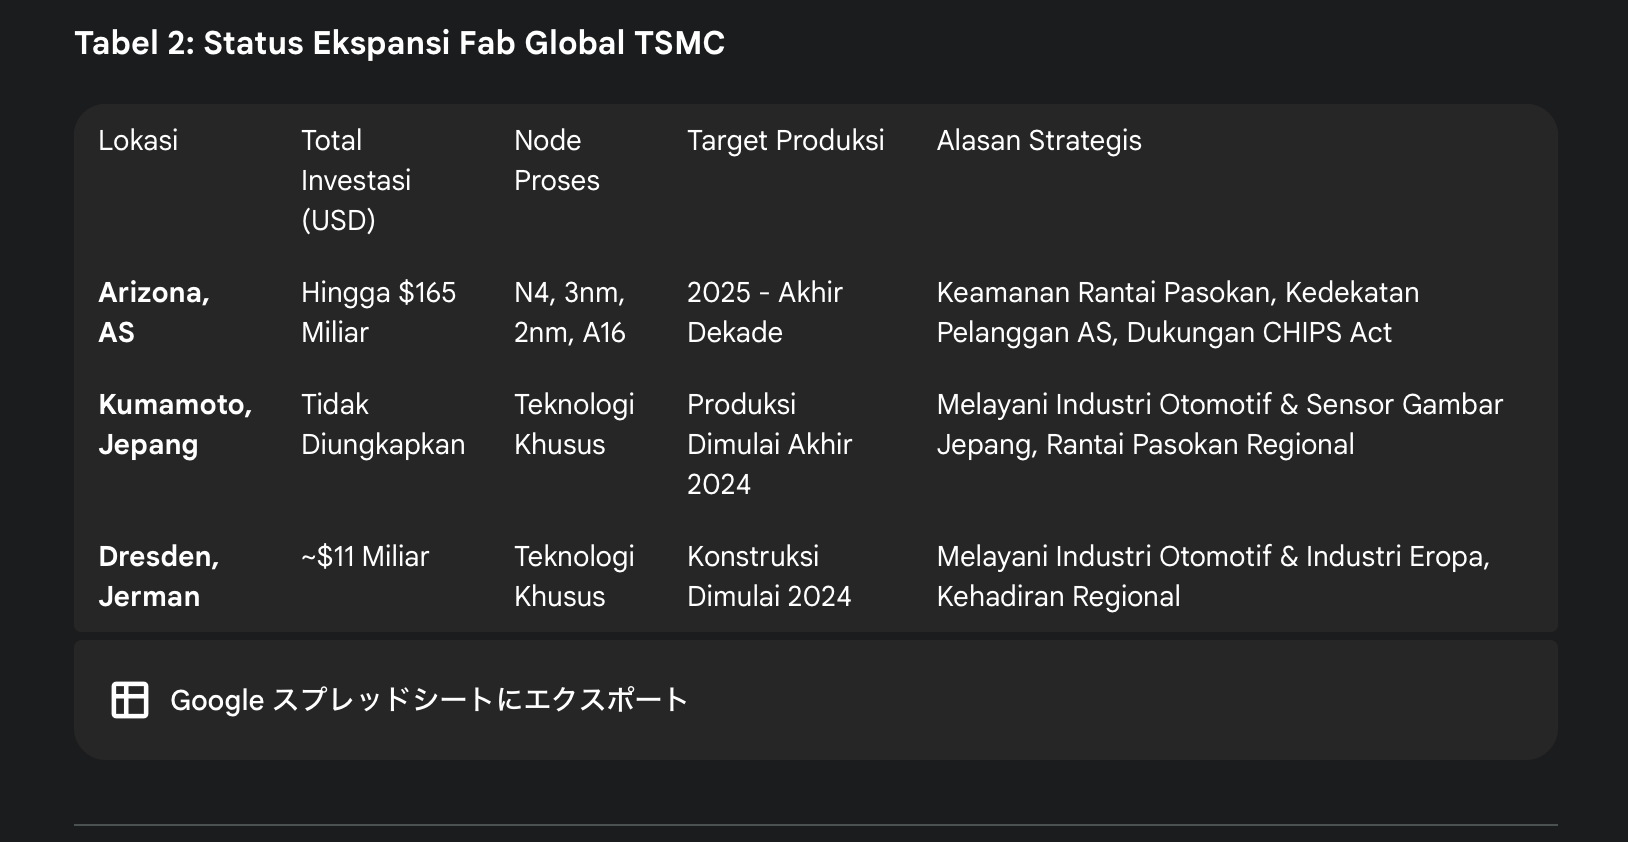Select the 2025 - Akhir Dekade cell
The height and width of the screenshot is (842, 1628).
pos(765,312)
